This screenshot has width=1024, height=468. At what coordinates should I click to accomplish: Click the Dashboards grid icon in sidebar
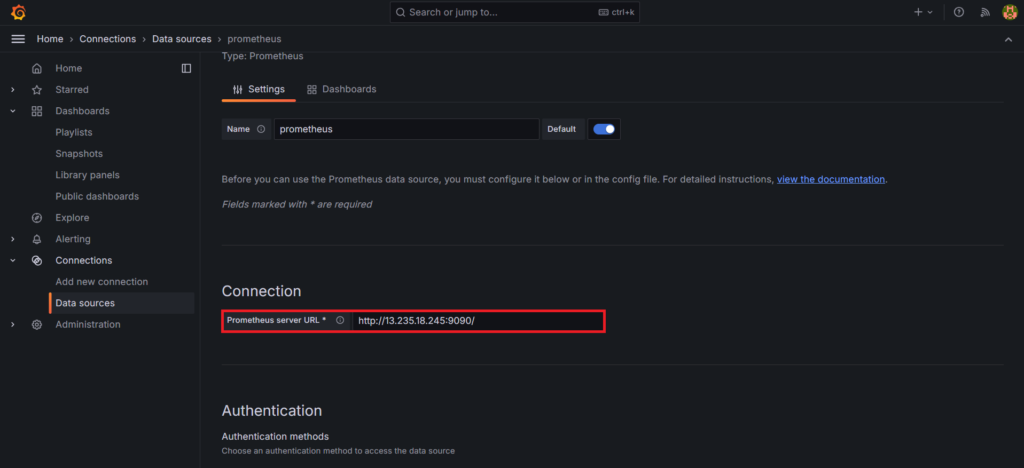coord(37,111)
